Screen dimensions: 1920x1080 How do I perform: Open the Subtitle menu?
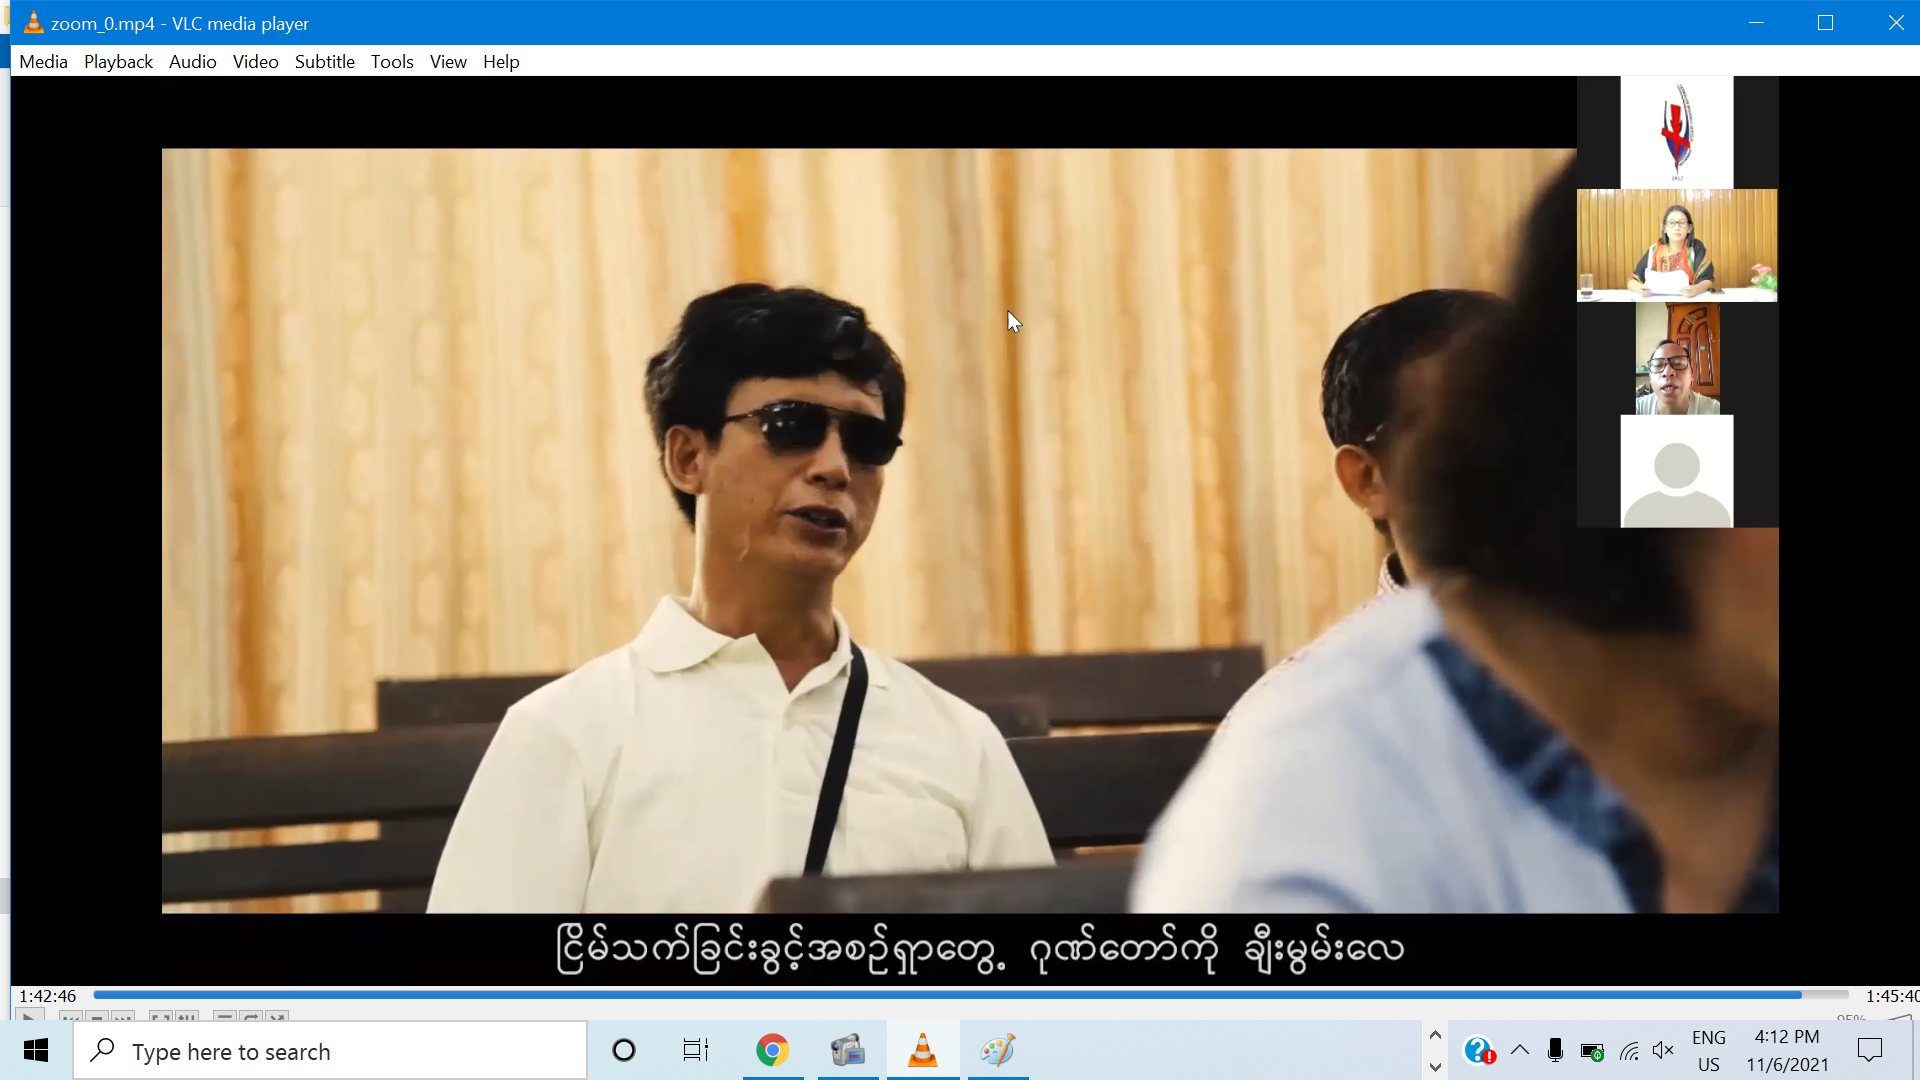pos(324,62)
